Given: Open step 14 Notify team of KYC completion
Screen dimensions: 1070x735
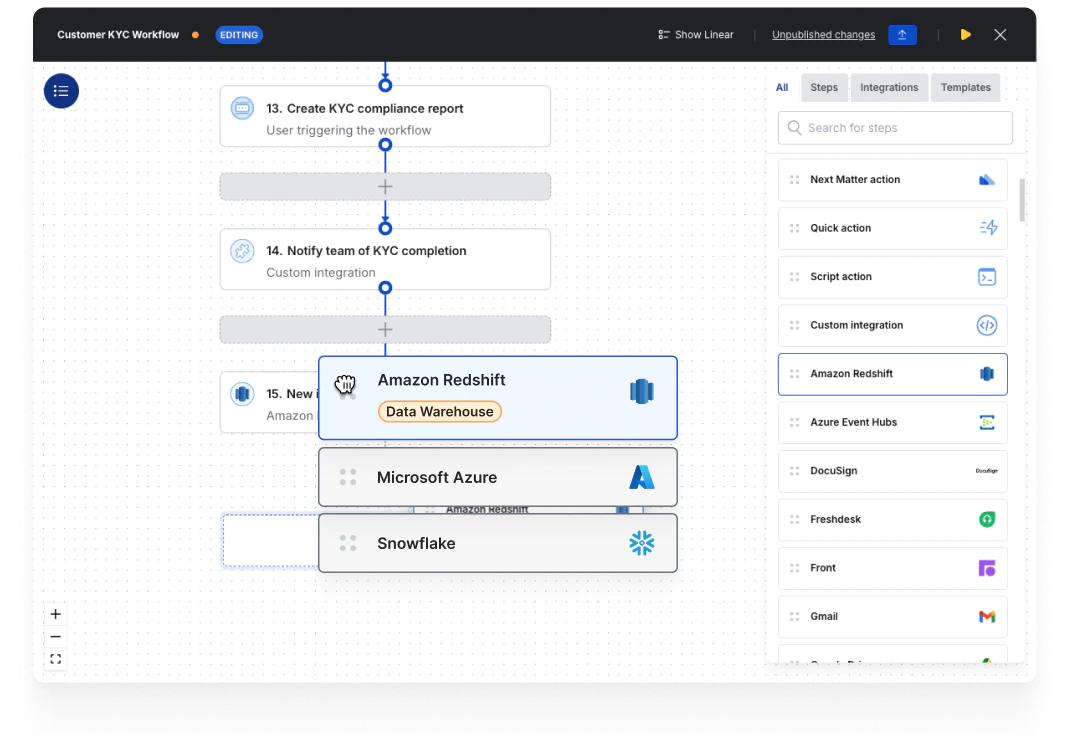Looking at the screenshot, I should coord(385,259).
